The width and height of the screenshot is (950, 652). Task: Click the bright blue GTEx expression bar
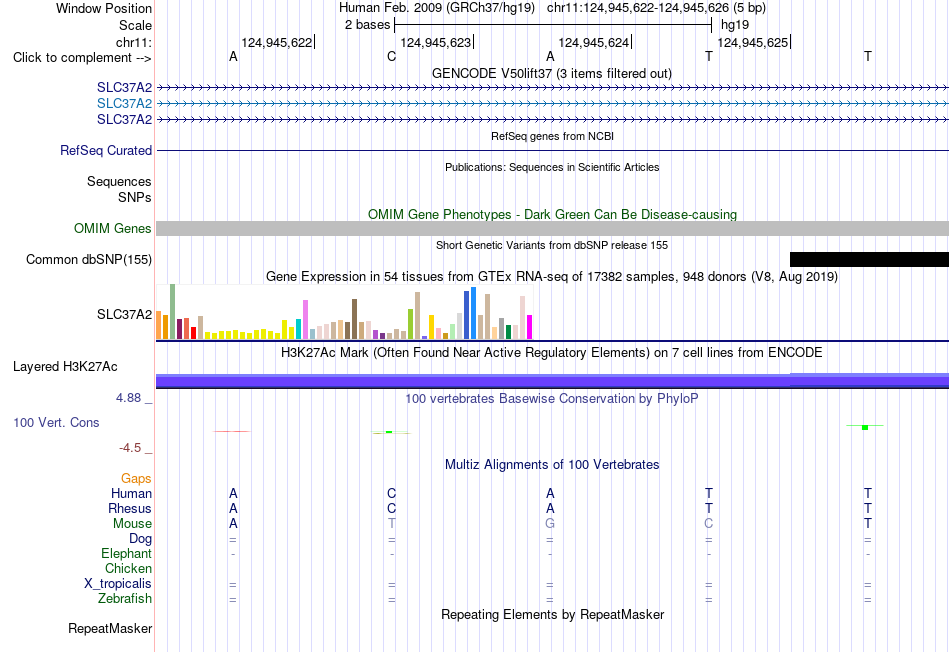pyautogui.click(x=473, y=313)
